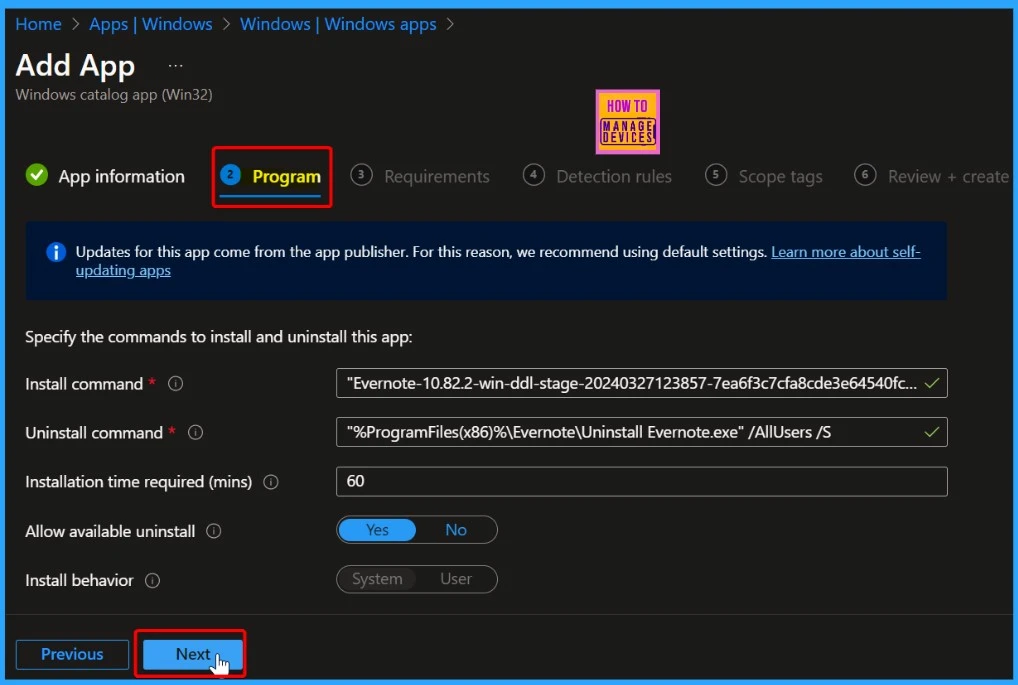Click step 6 circle icon for Review + create
Viewport: 1018px width, 685px height.
point(865,175)
